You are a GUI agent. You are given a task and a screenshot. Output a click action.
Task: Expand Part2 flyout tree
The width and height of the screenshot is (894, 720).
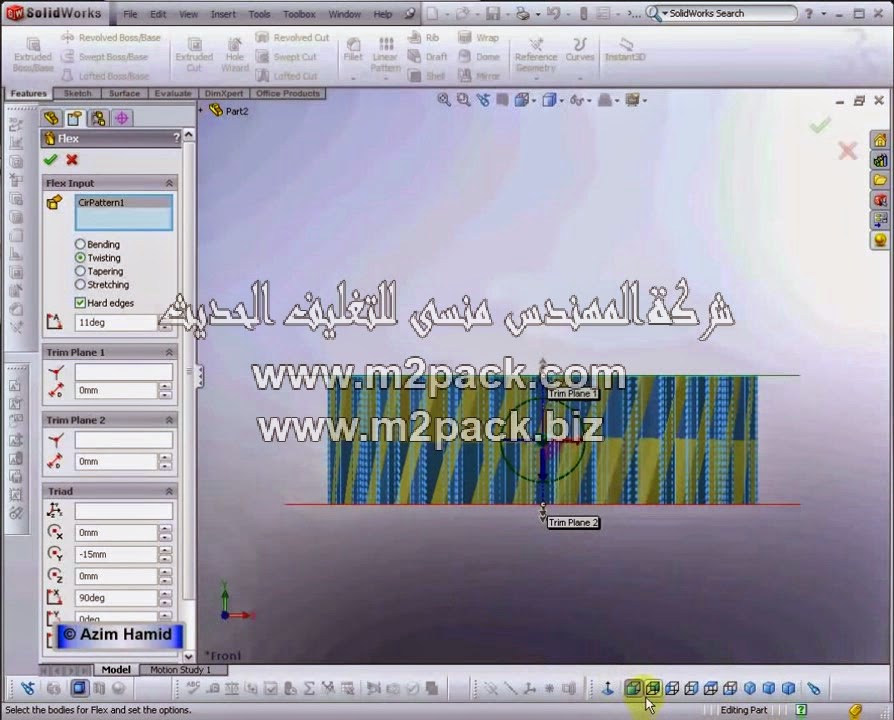click(x=201, y=110)
